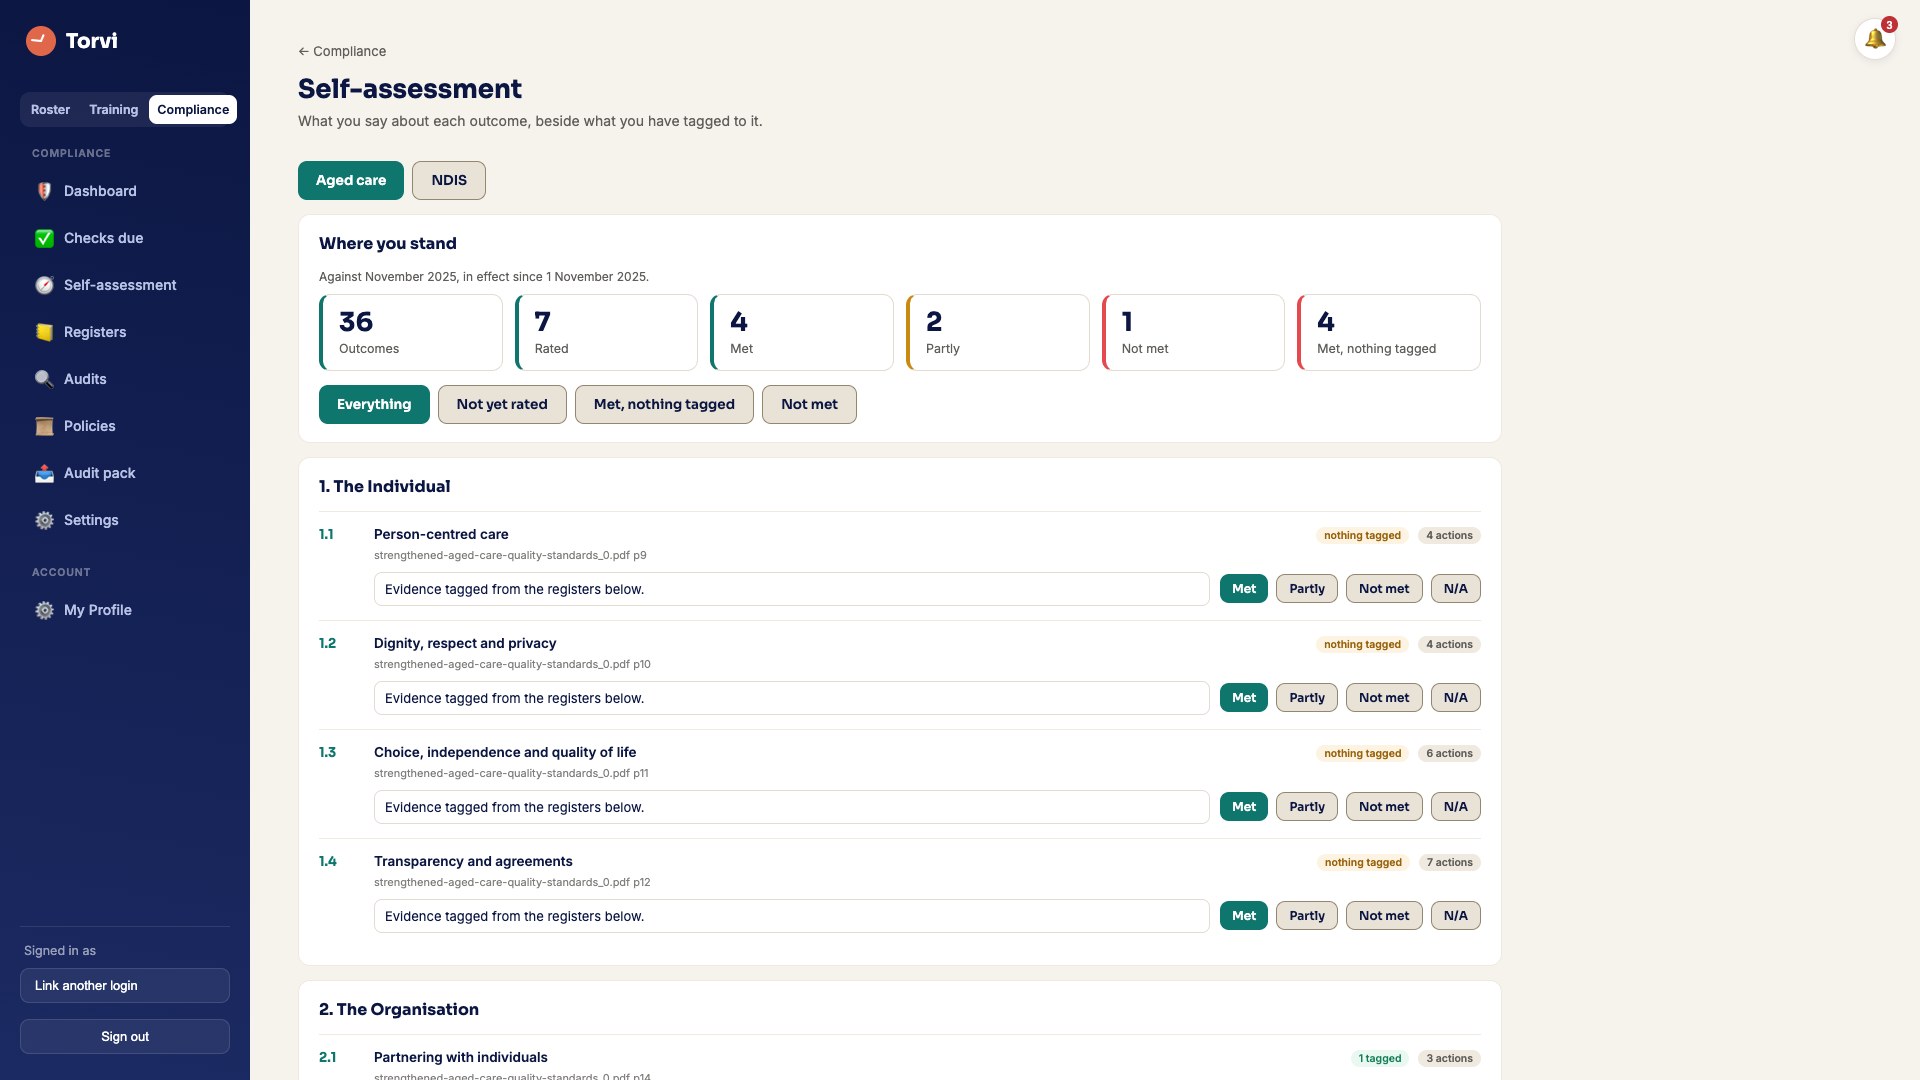Open Checks due in the sidebar
This screenshot has width=1920, height=1080.
tap(125, 238)
